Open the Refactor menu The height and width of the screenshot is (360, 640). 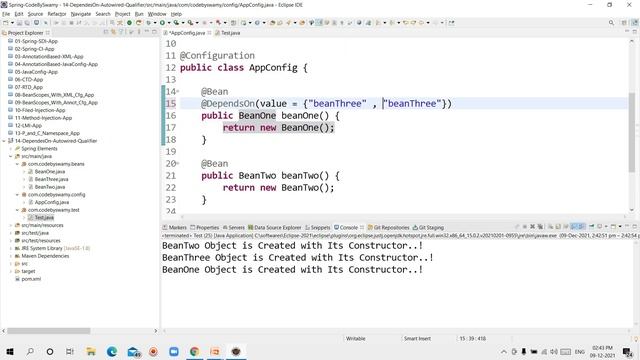(x=57, y=14)
